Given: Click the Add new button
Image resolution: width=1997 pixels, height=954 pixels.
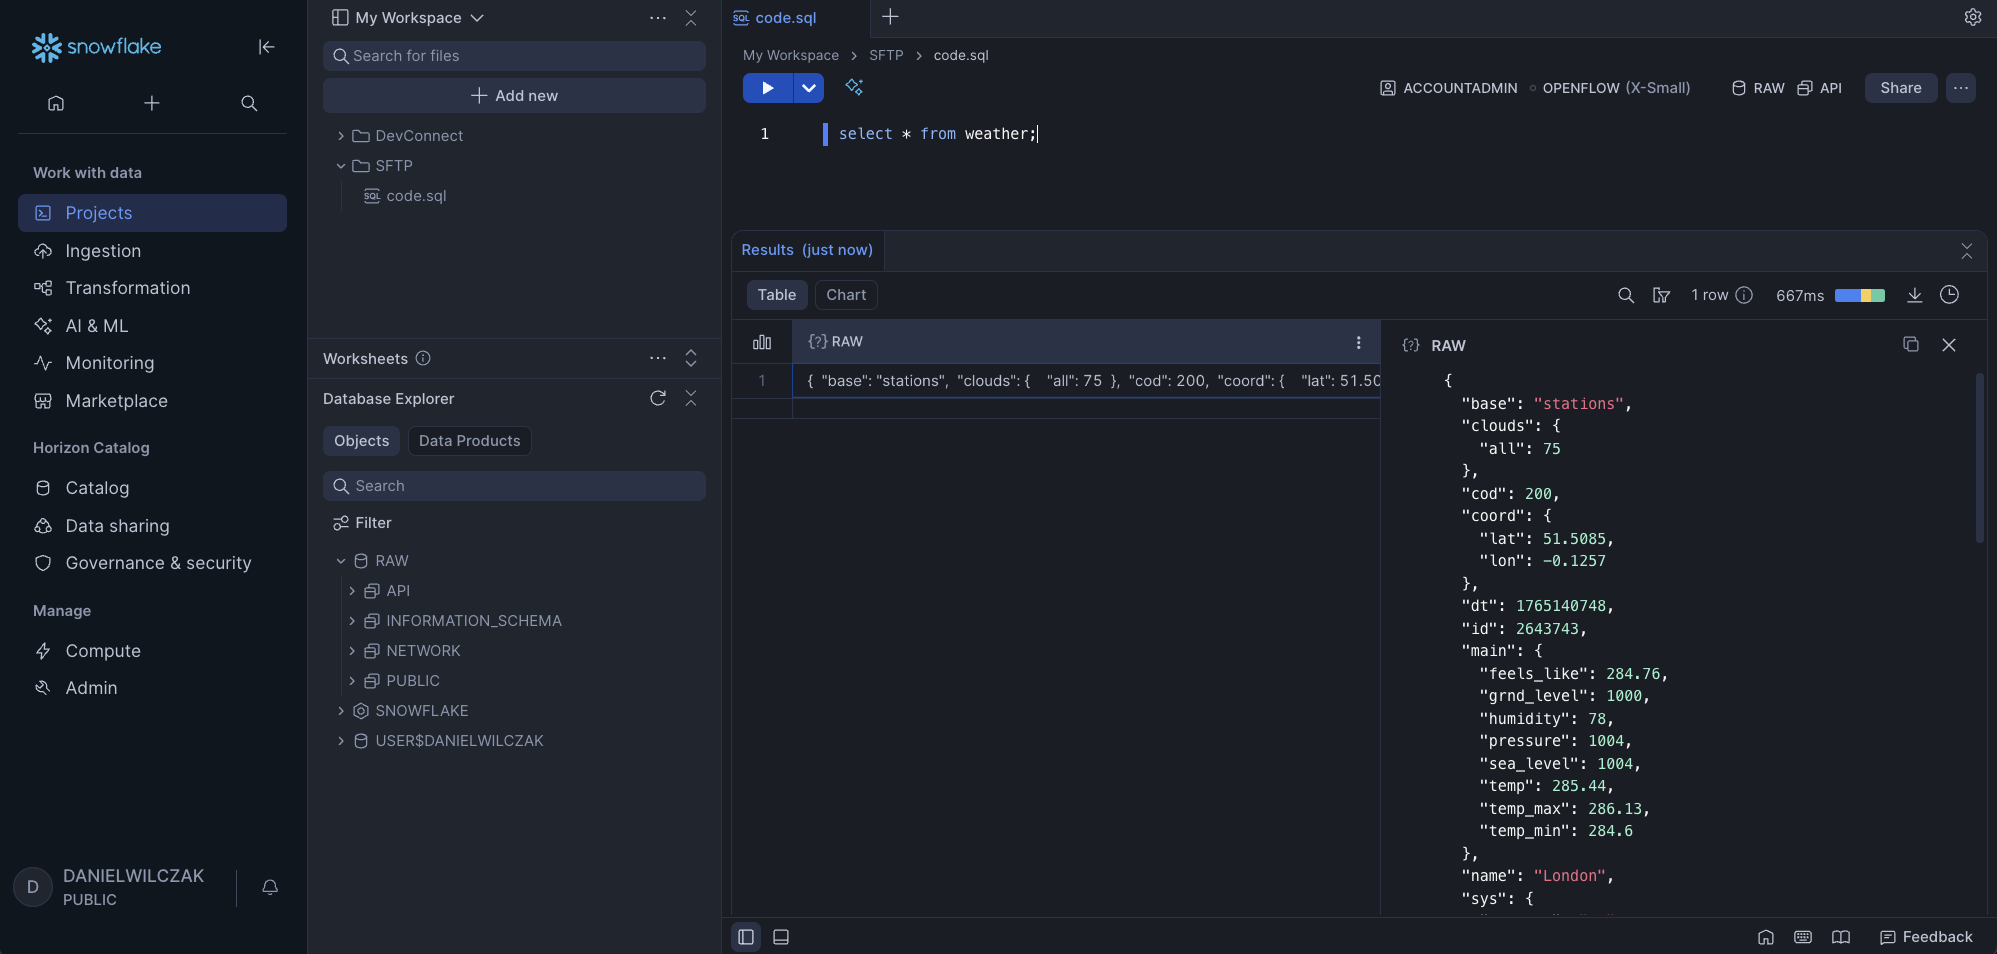Looking at the screenshot, I should (x=514, y=96).
